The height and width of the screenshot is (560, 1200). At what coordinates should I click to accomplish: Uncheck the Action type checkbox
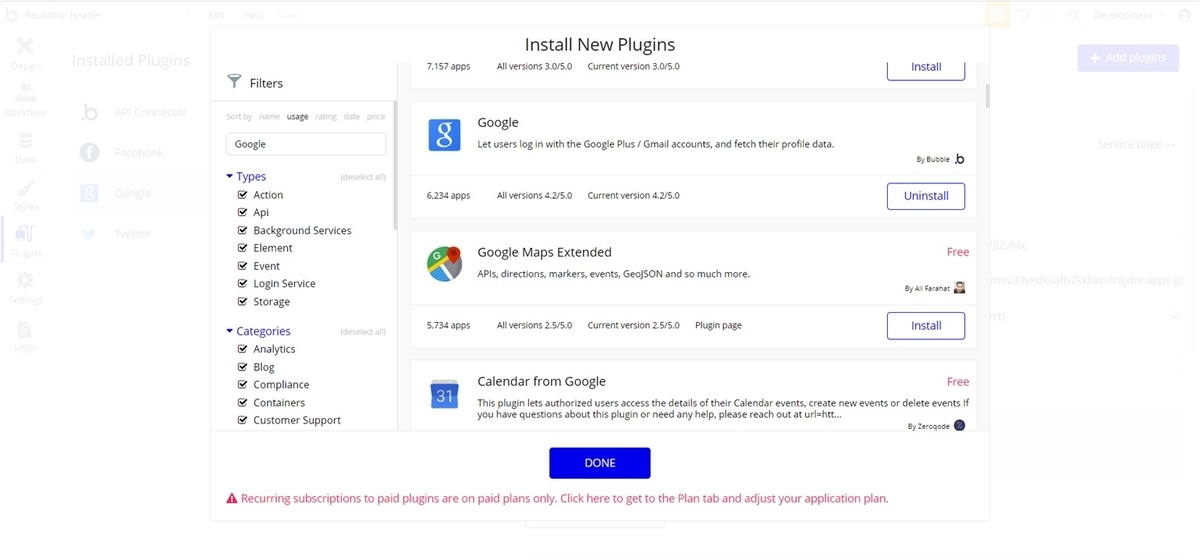click(242, 195)
